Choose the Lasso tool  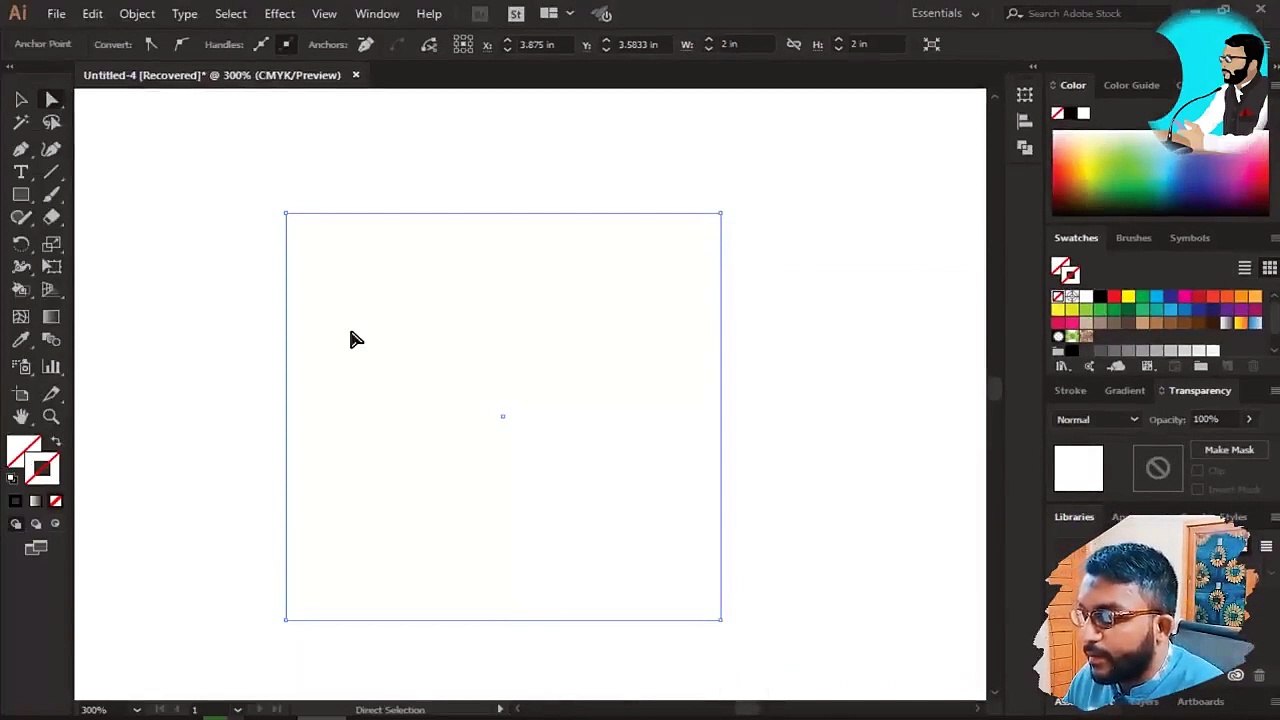point(51,122)
